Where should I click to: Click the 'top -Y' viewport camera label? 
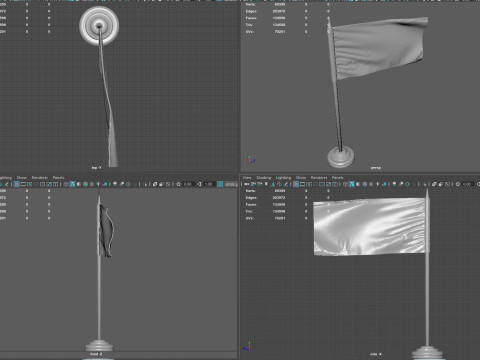tap(96, 168)
